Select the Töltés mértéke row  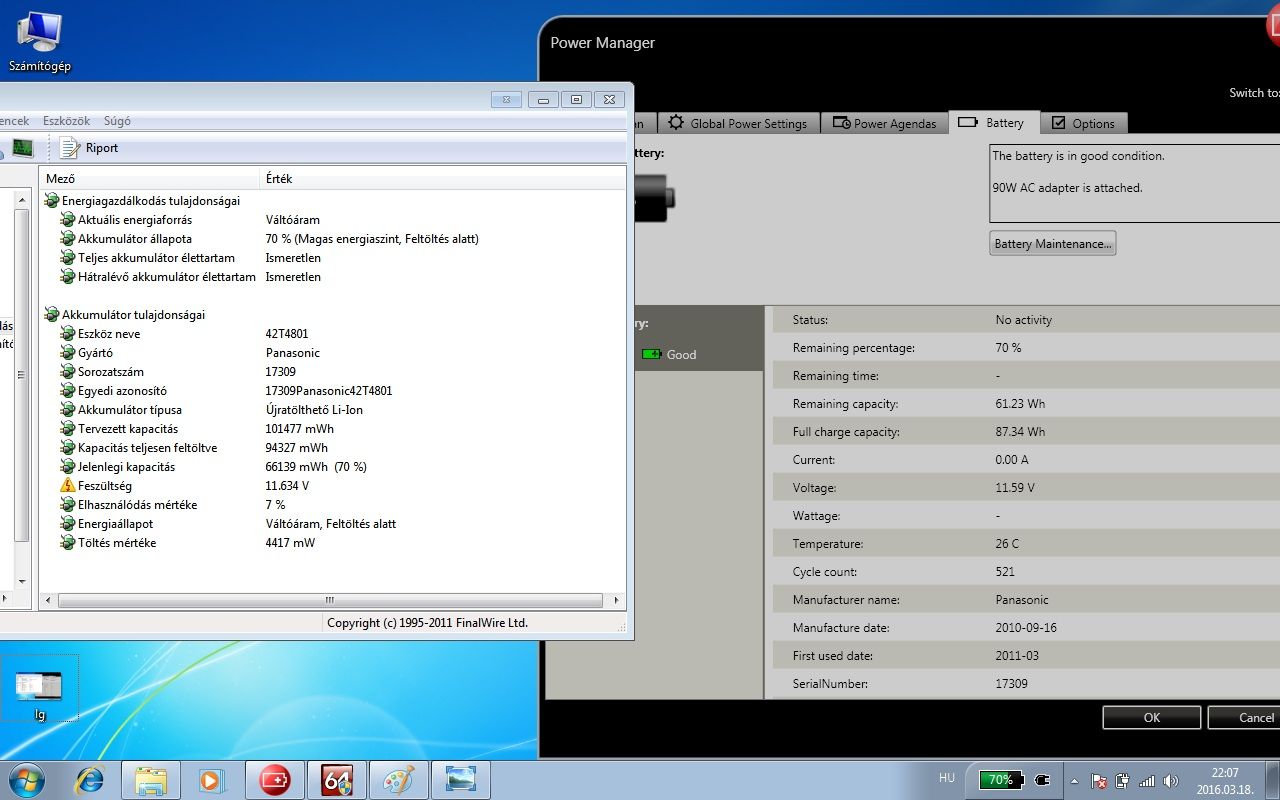point(333,543)
